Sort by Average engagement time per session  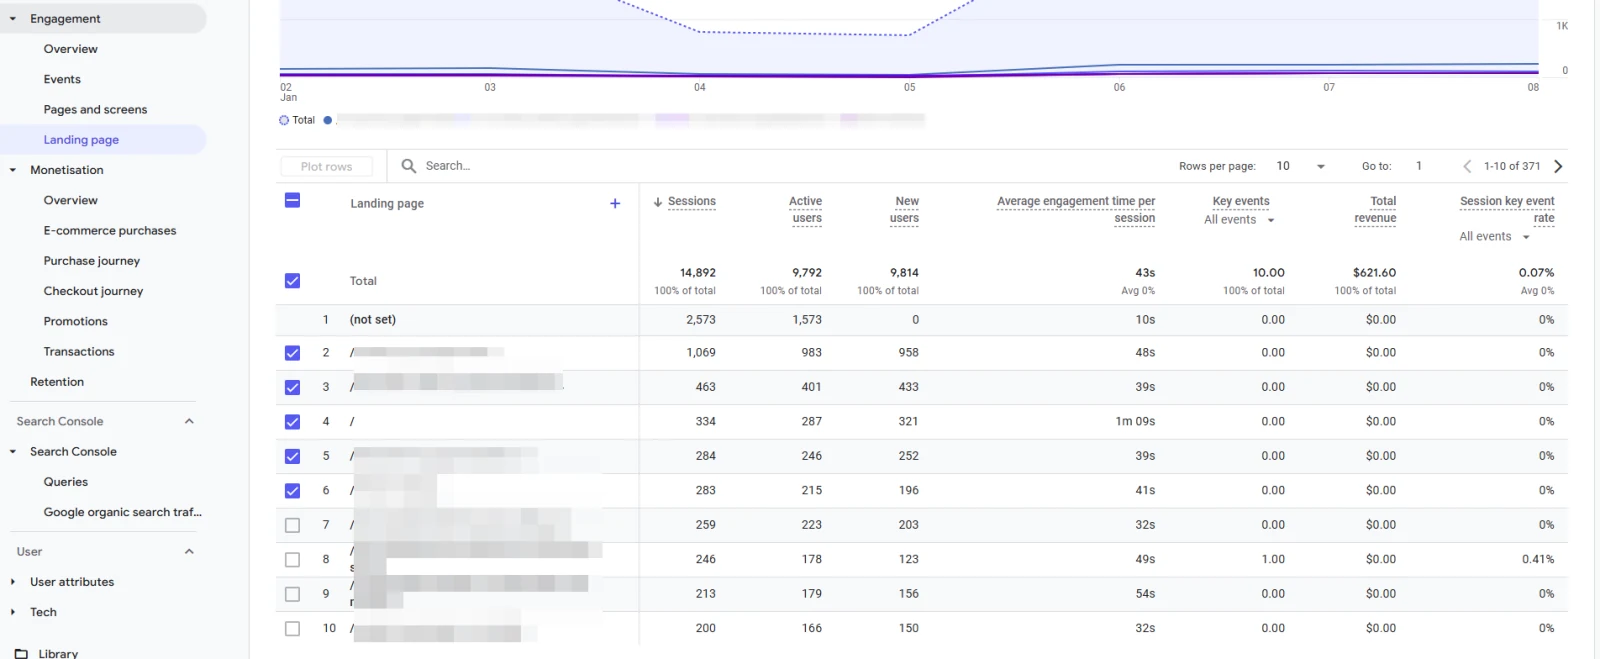pos(1076,210)
